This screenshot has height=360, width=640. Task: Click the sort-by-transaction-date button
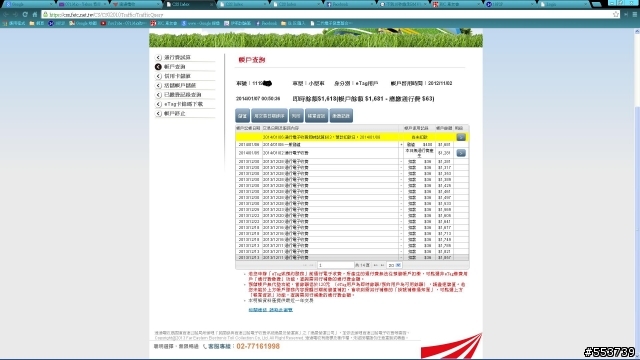tap(269, 116)
